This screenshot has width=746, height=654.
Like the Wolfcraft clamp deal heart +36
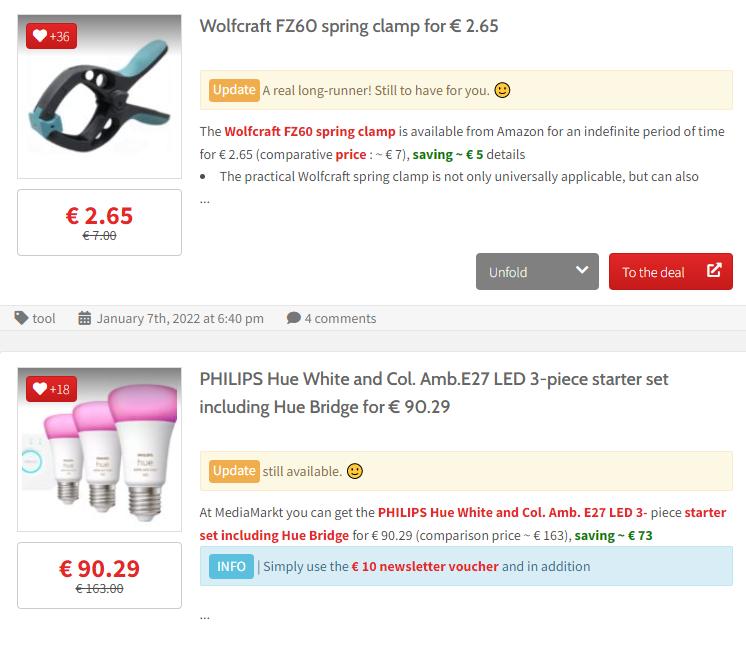(51, 36)
